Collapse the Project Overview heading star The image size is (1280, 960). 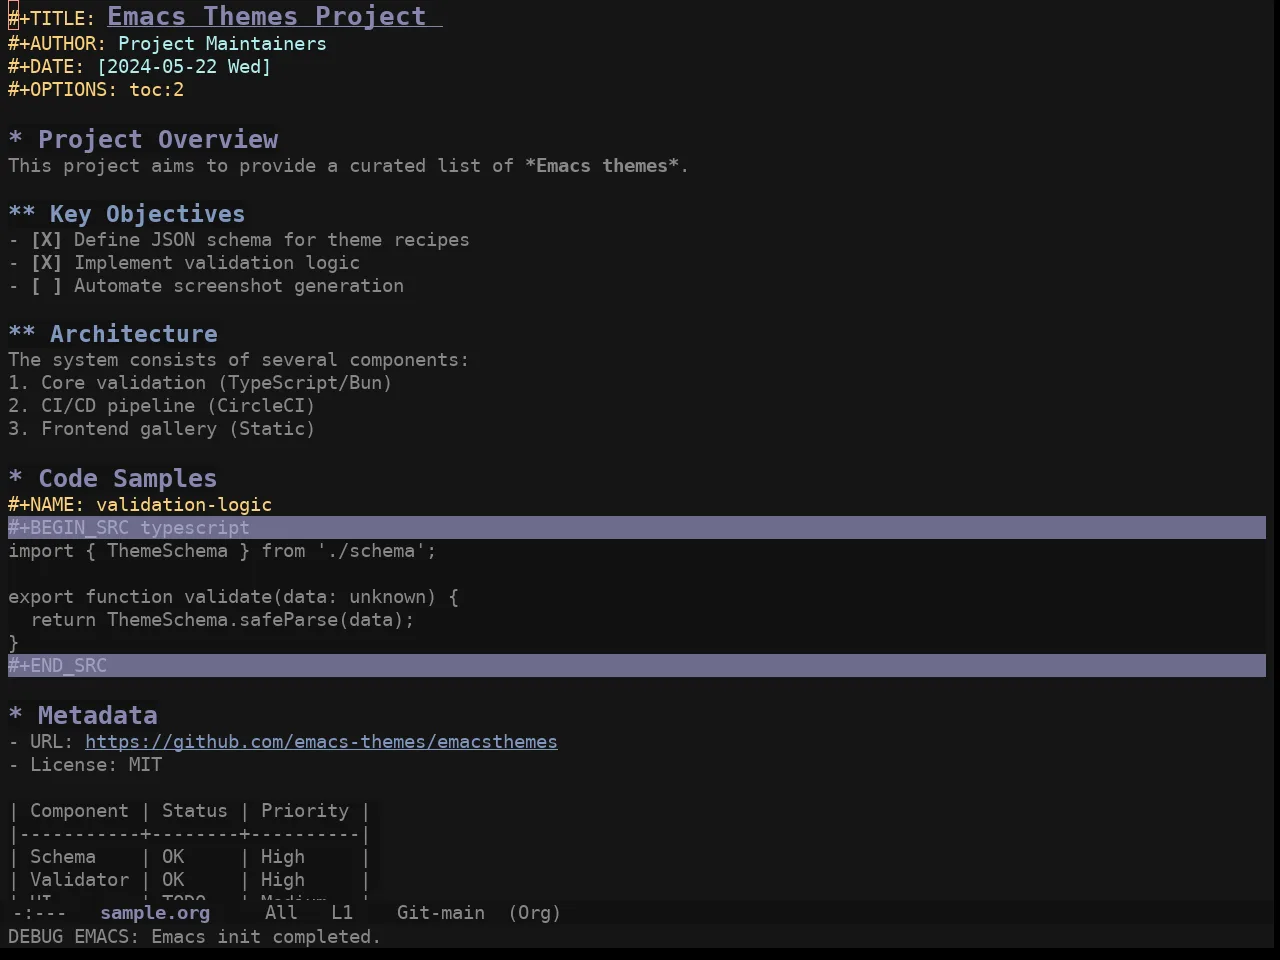coord(15,140)
